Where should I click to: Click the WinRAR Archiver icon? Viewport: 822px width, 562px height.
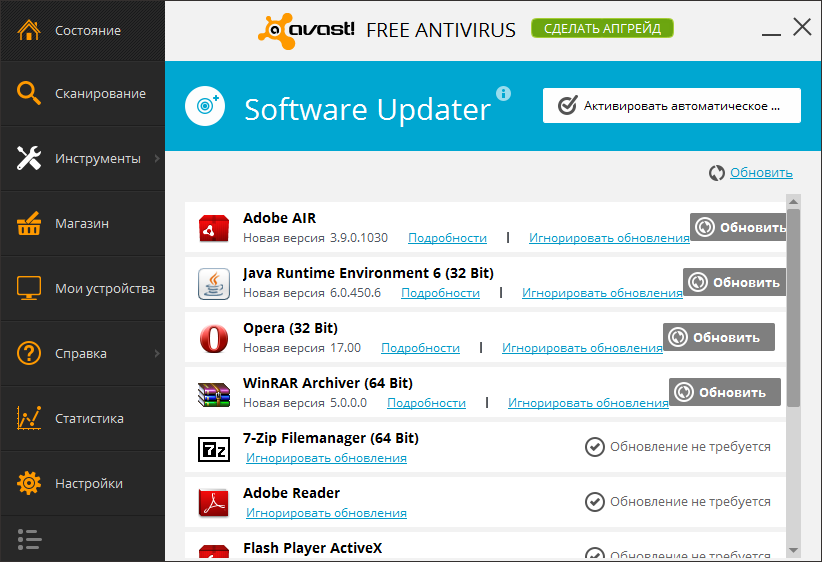[214, 394]
